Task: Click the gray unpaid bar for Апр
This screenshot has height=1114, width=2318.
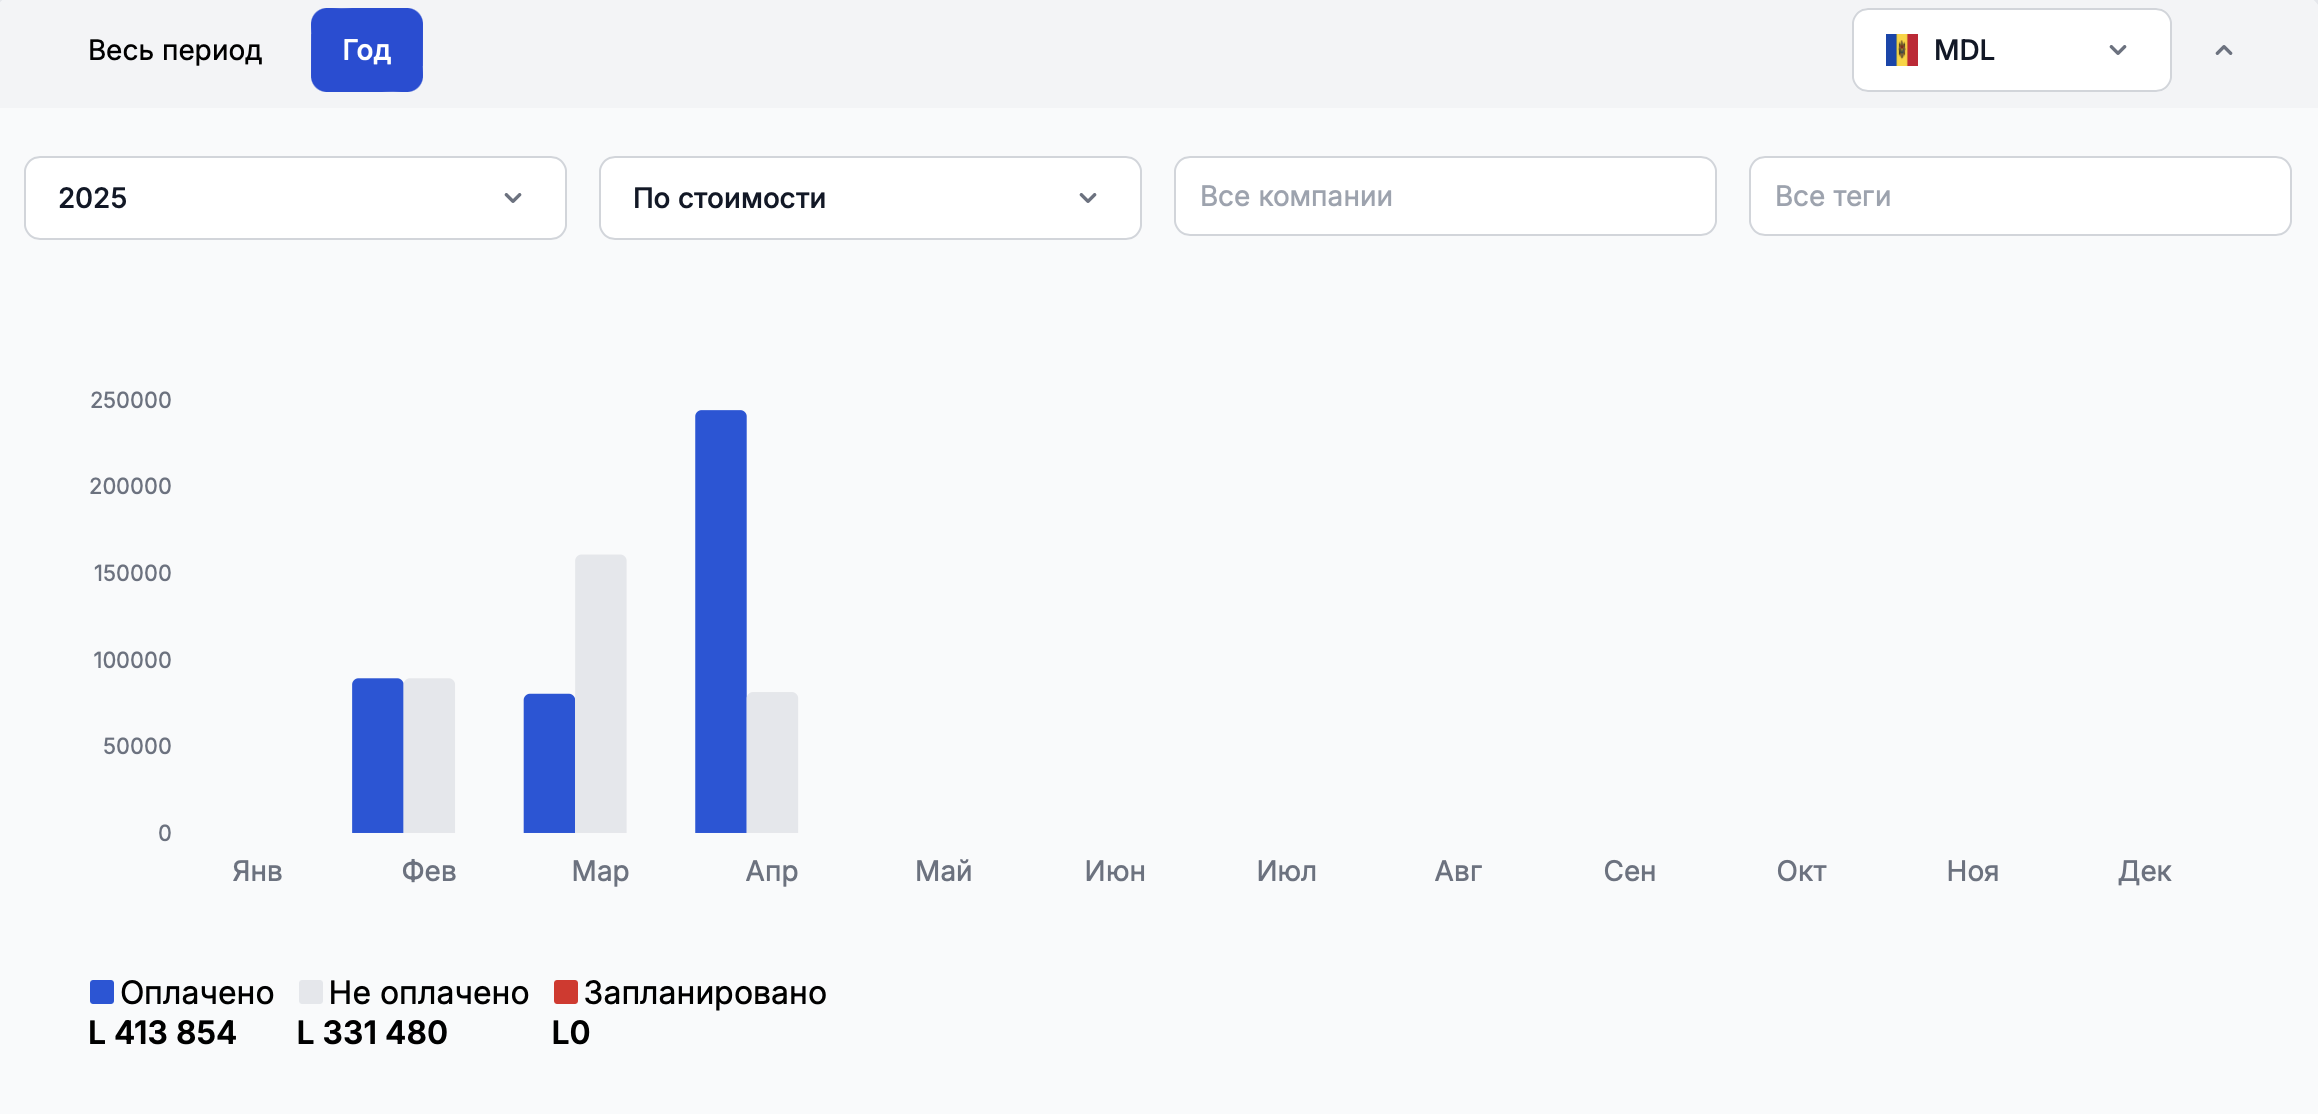Action: point(772,762)
